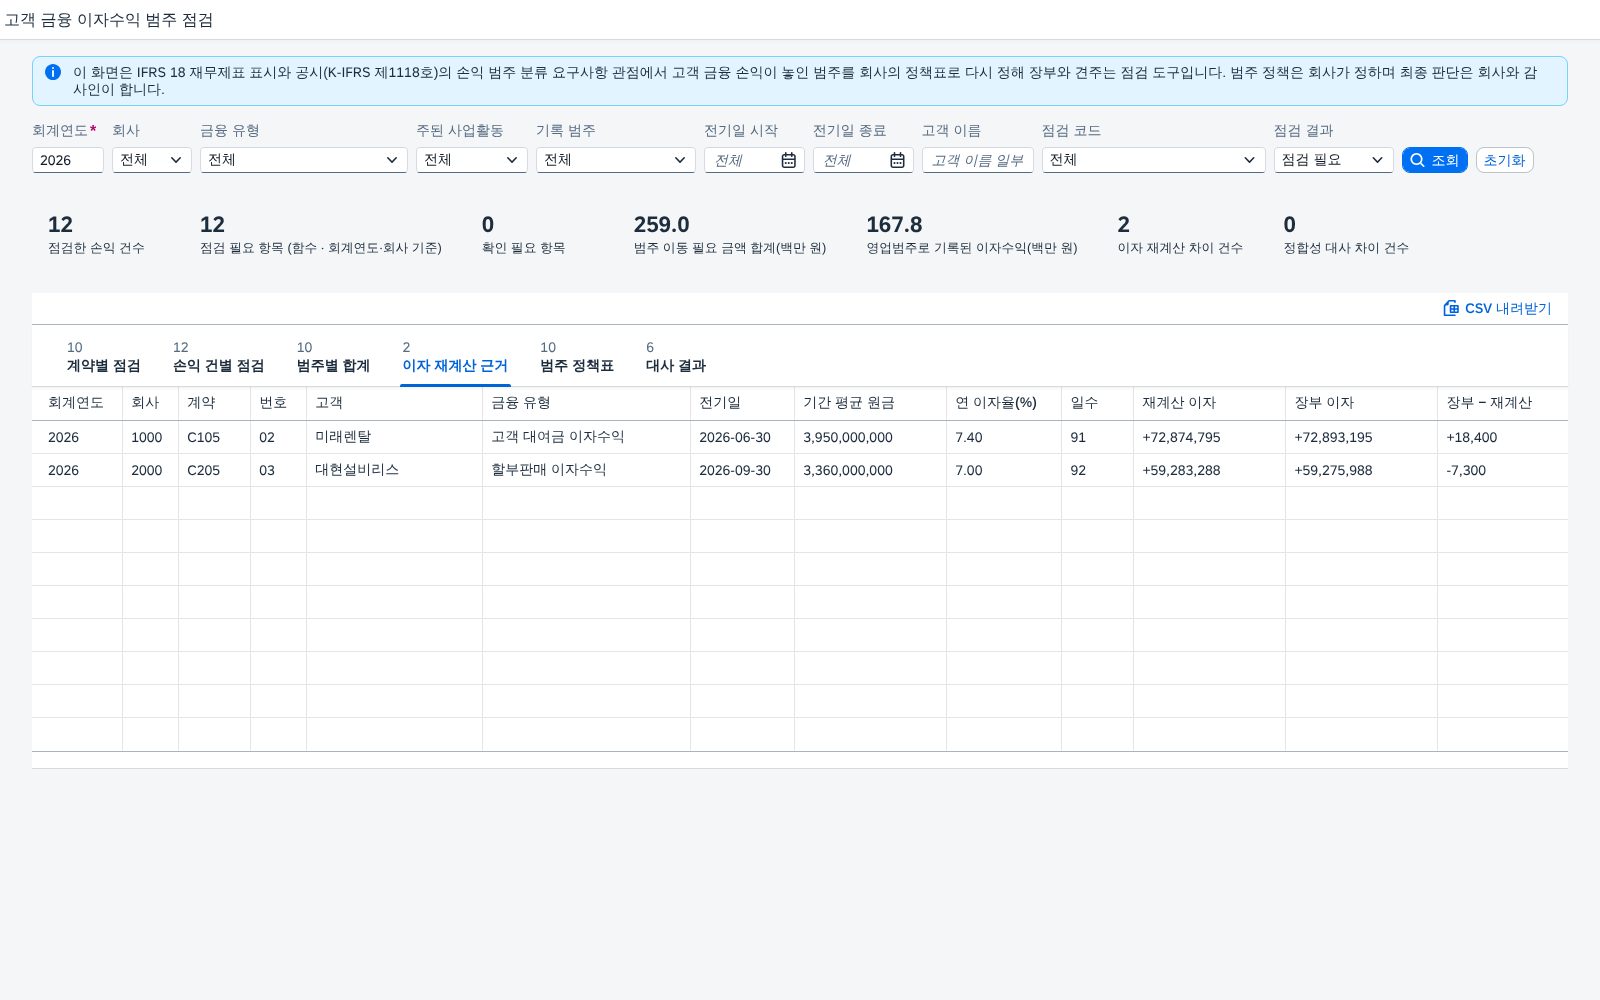The height and width of the screenshot is (1000, 1600).
Task: Switch to the 손익 건별 점검 tab
Action: pyautogui.click(x=218, y=357)
